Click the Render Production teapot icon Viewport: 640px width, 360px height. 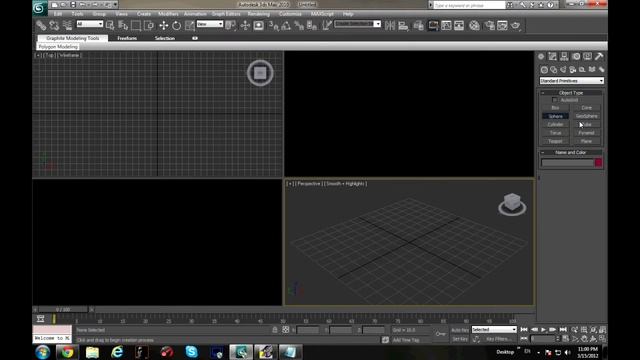coord(516,25)
